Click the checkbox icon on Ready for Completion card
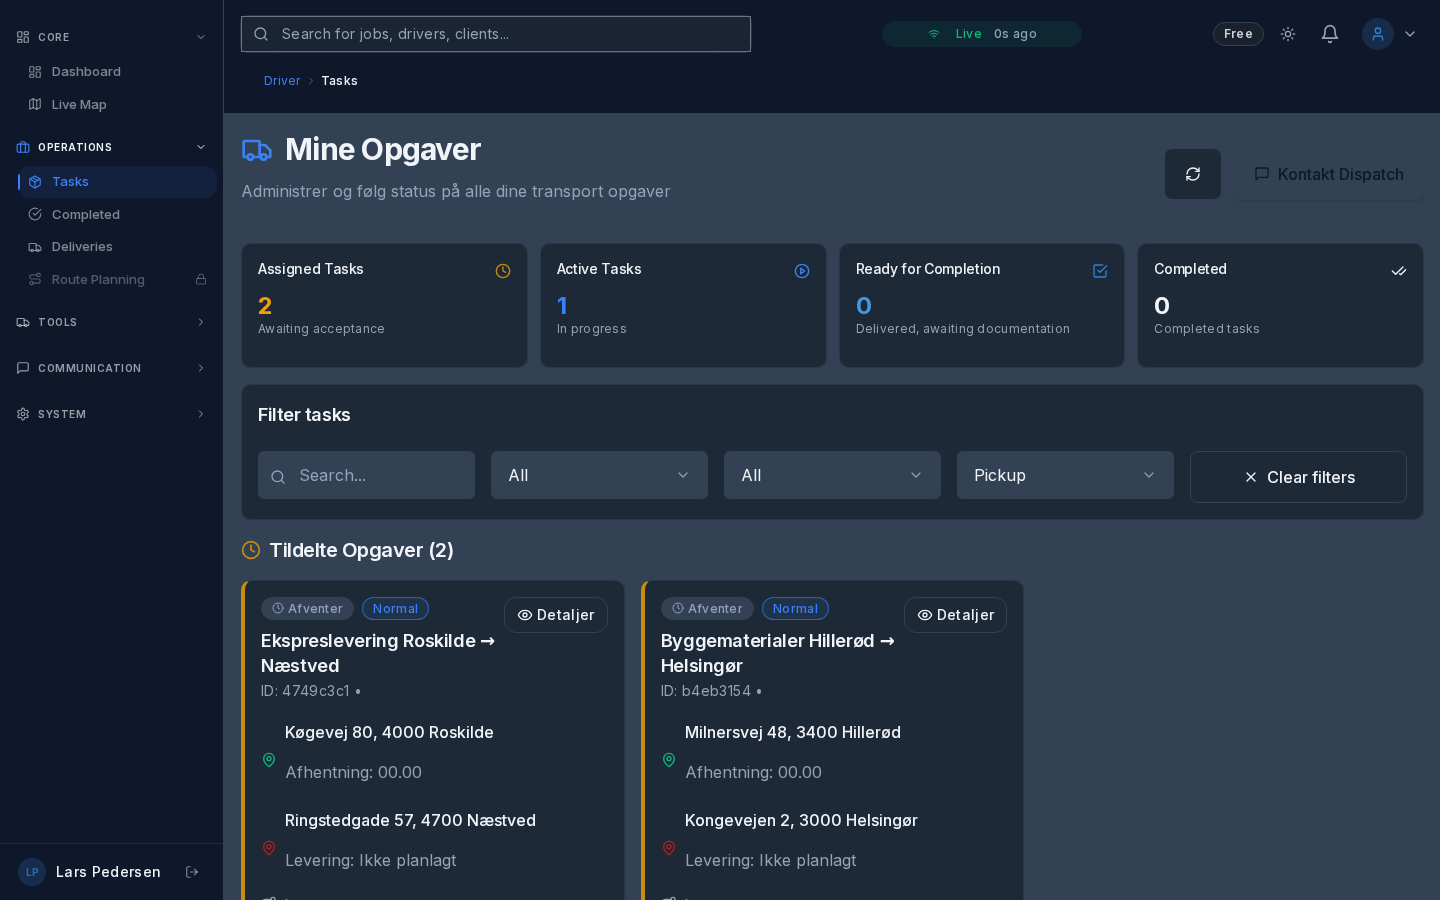This screenshot has height=900, width=1440. [x=1100, y=271]
